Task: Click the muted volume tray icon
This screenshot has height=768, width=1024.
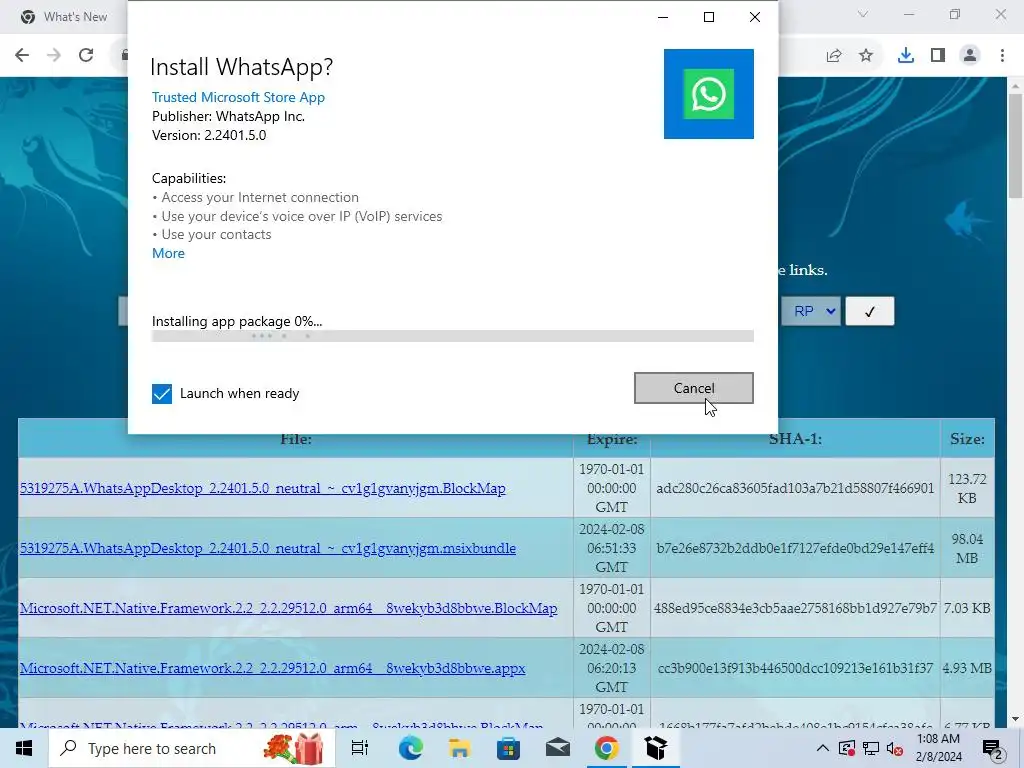Action: pos(895,748)
